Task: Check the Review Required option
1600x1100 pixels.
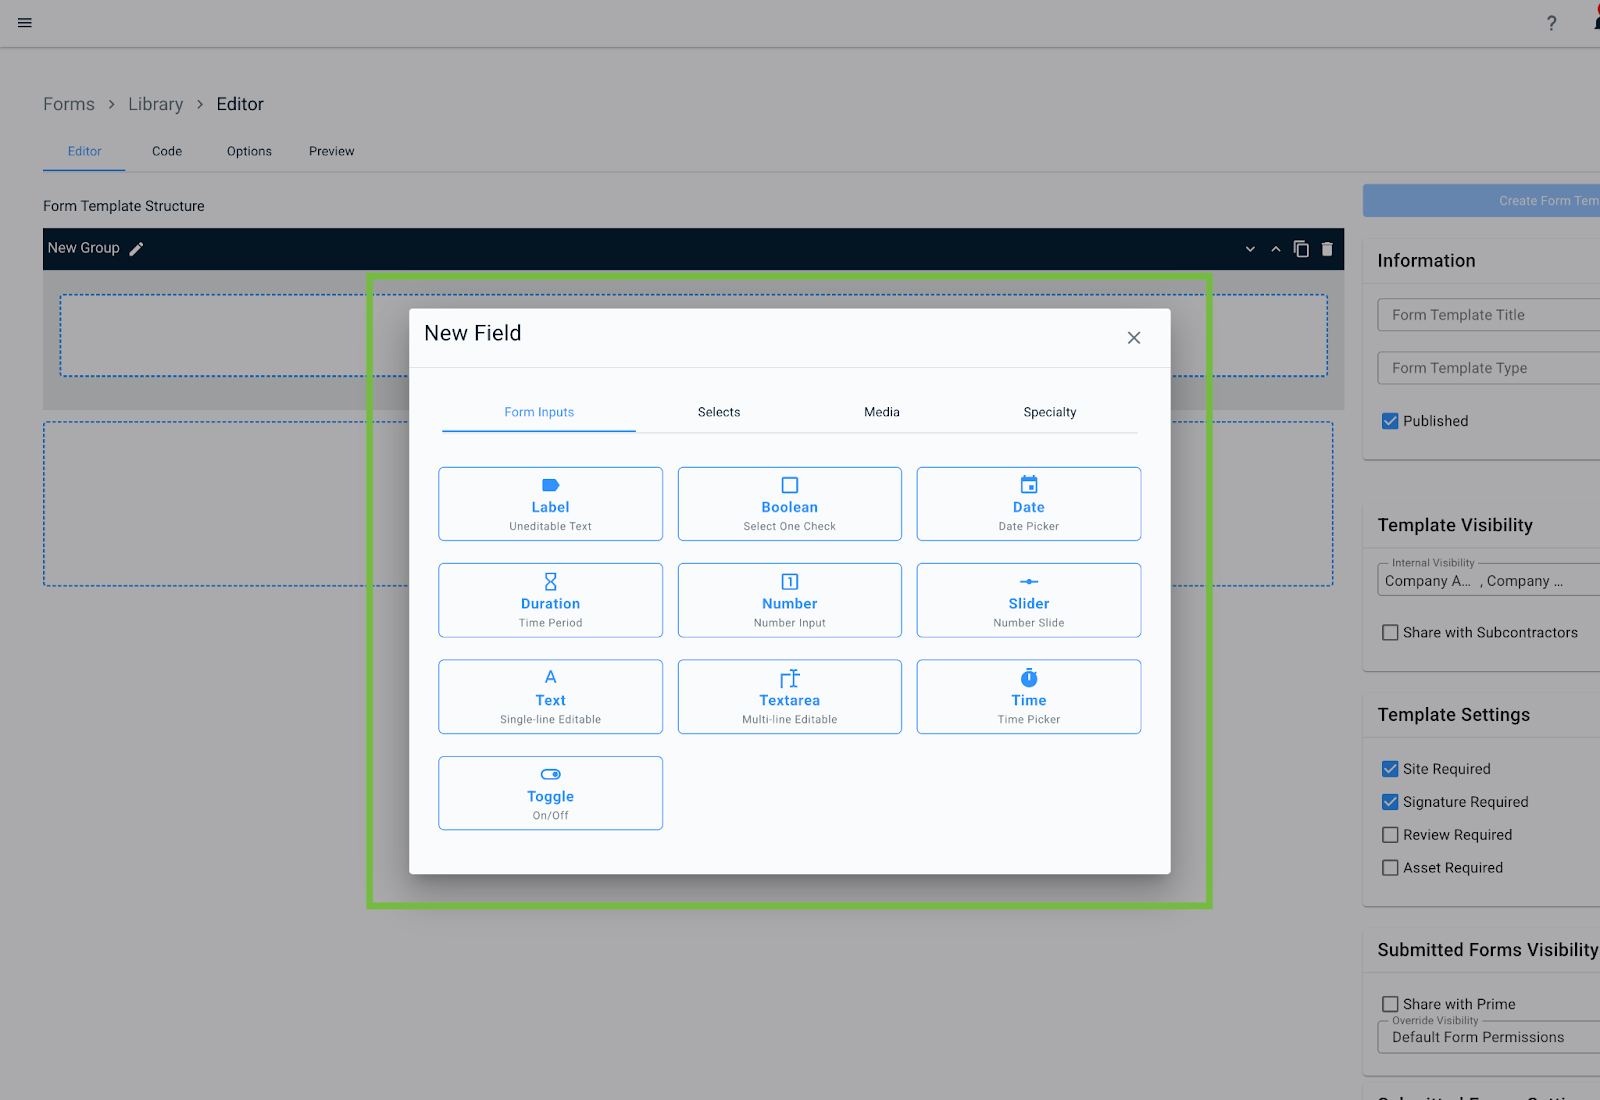Action: tap(1390, 835)
